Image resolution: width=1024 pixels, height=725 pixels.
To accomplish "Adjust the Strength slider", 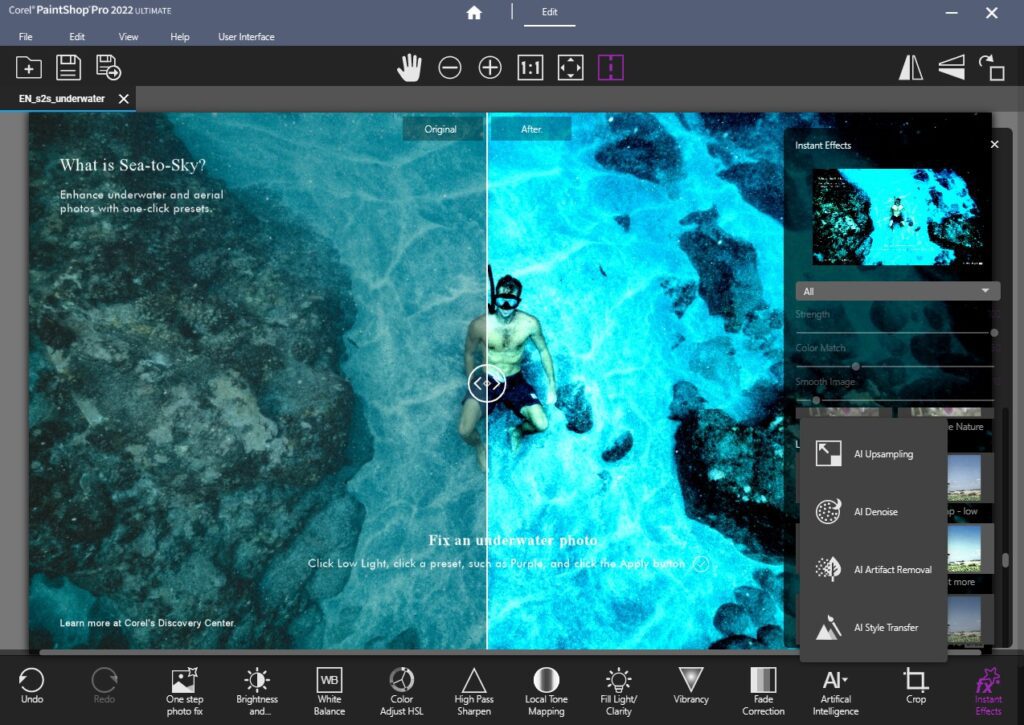I will coord(995,331).
